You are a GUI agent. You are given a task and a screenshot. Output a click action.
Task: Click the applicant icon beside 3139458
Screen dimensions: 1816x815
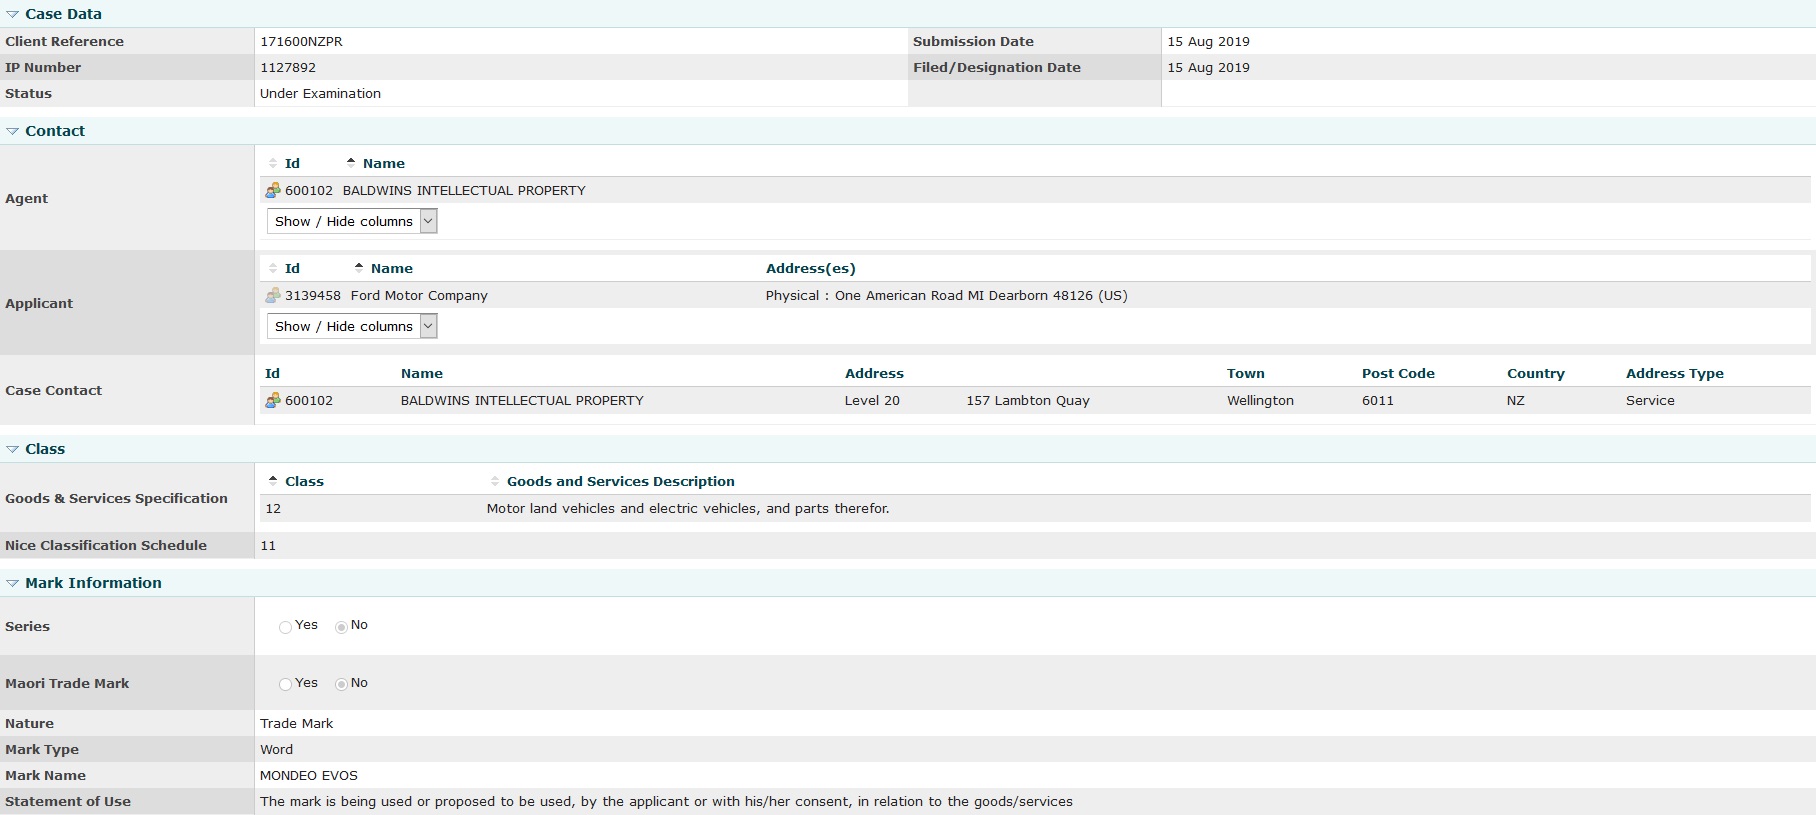coord(272,295)
